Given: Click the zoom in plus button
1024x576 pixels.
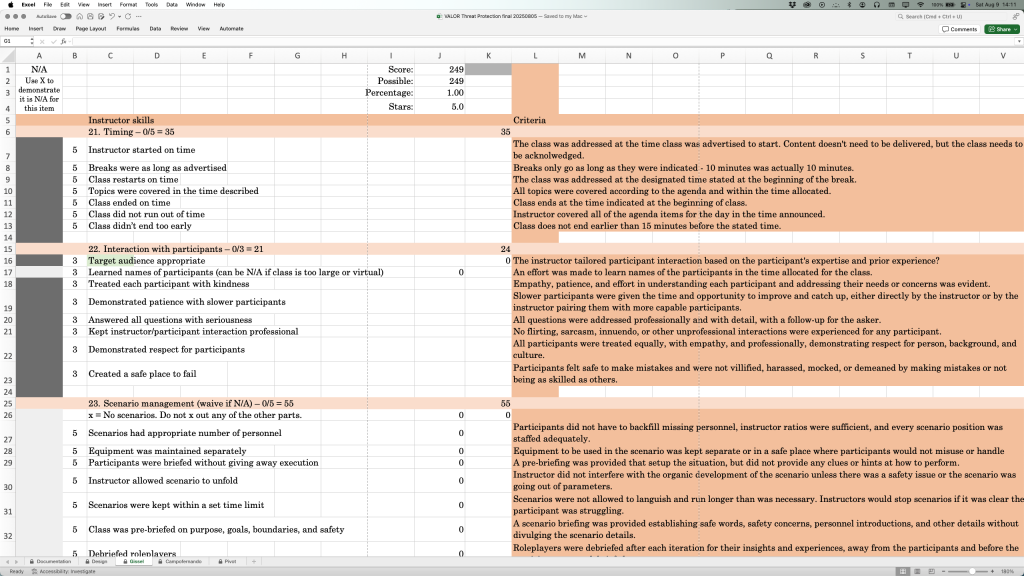Looking at the screenshot, I should 993,571.
